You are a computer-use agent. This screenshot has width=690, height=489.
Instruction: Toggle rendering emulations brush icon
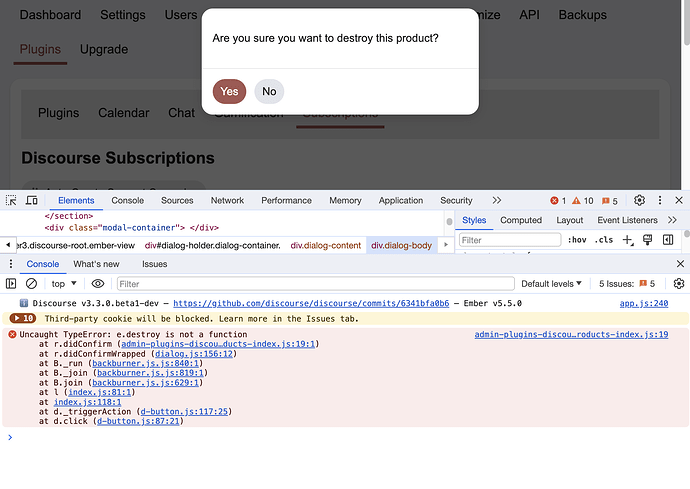(647, 240)
